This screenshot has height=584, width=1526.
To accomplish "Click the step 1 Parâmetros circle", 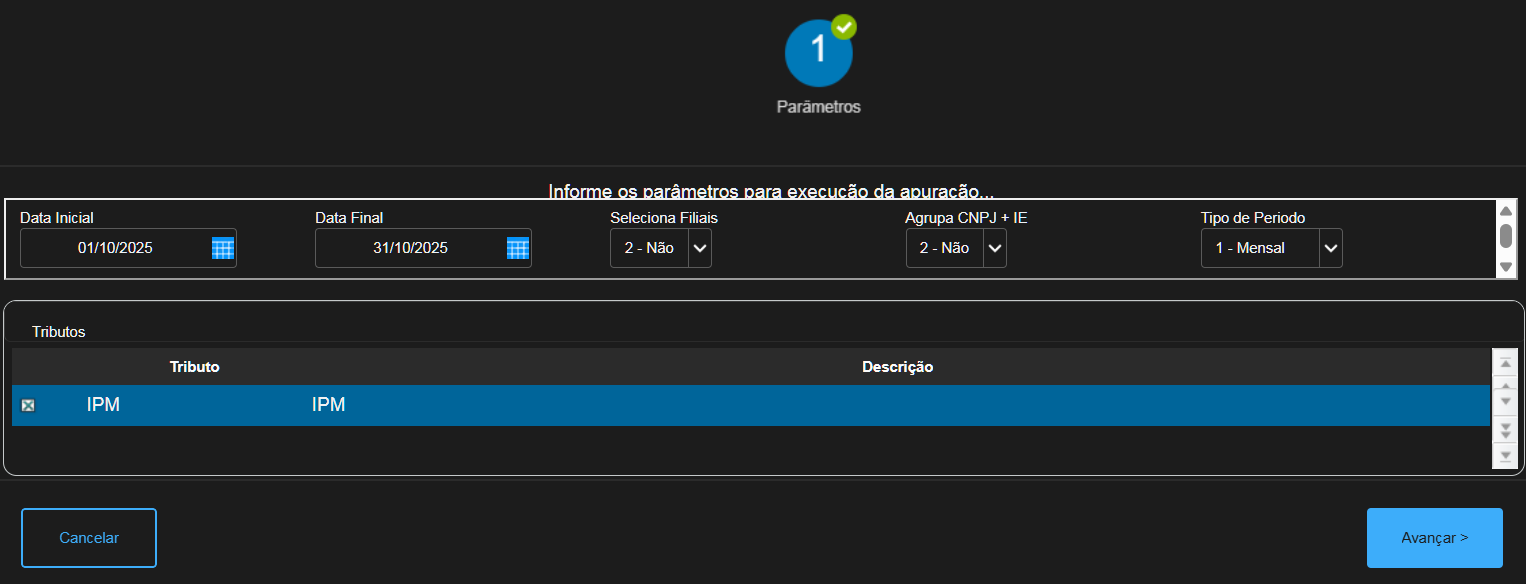I will coord(818,51).
